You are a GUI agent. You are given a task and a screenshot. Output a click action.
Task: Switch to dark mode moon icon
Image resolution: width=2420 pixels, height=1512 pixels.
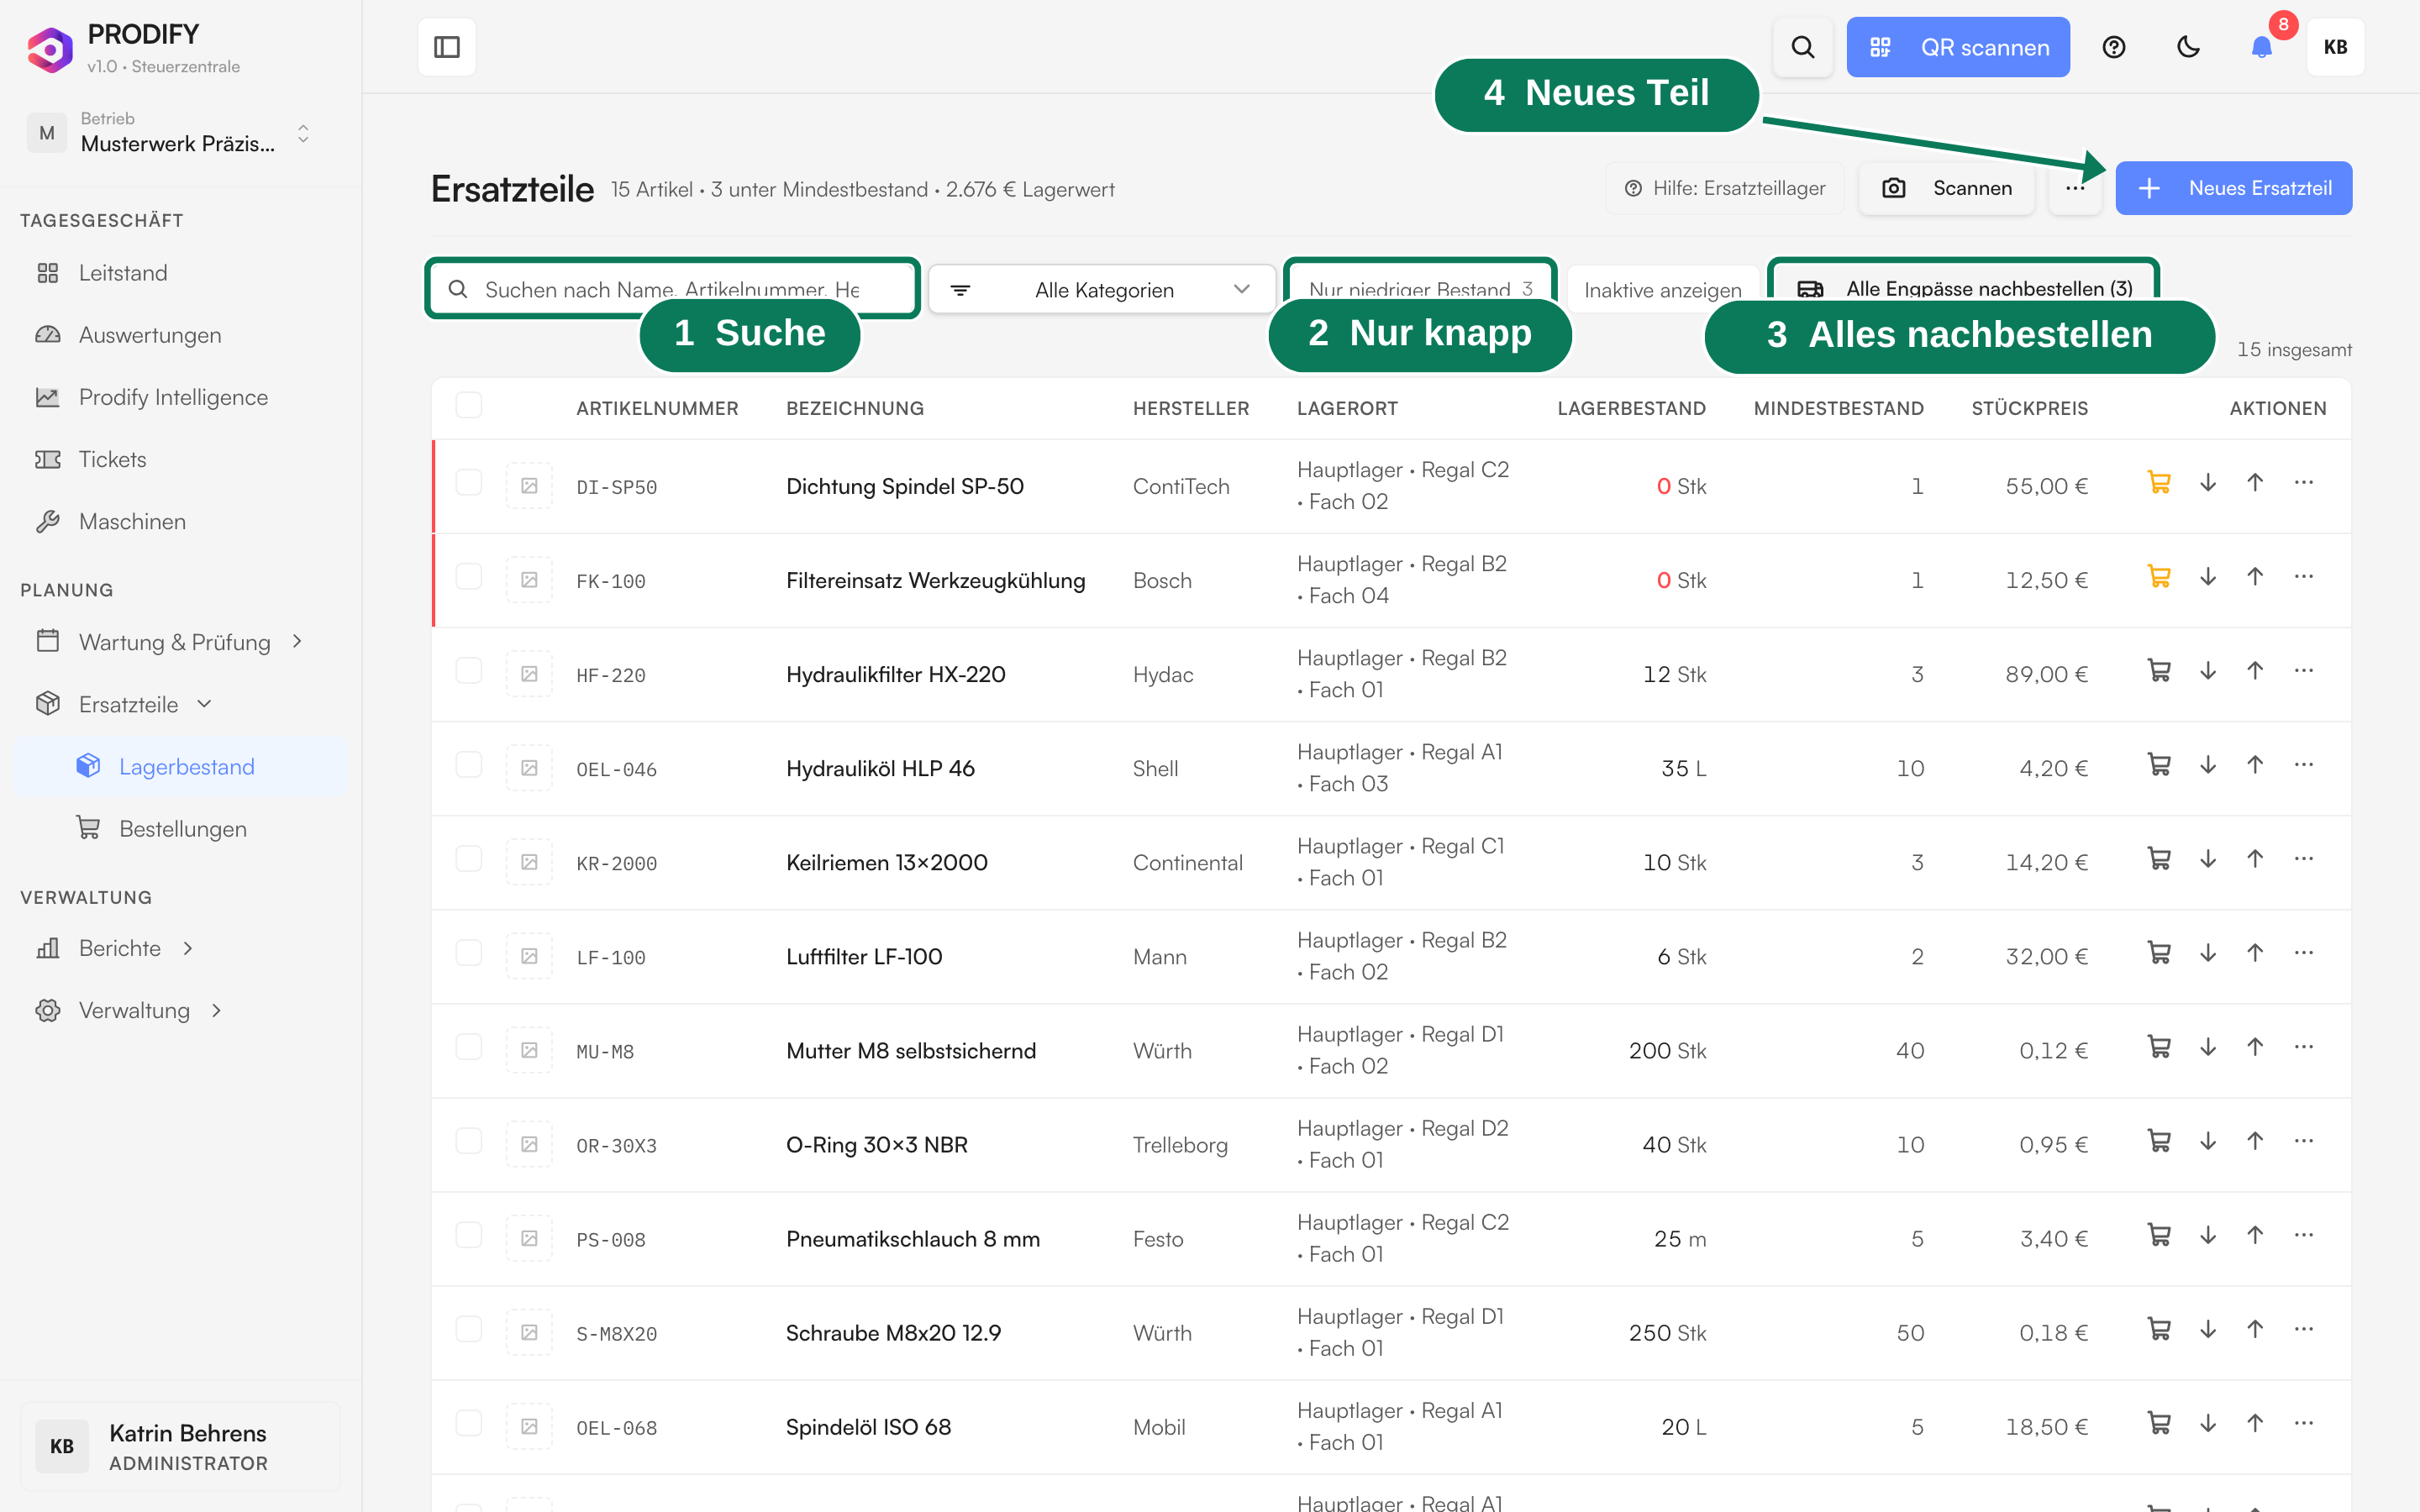pos(2188,47)
